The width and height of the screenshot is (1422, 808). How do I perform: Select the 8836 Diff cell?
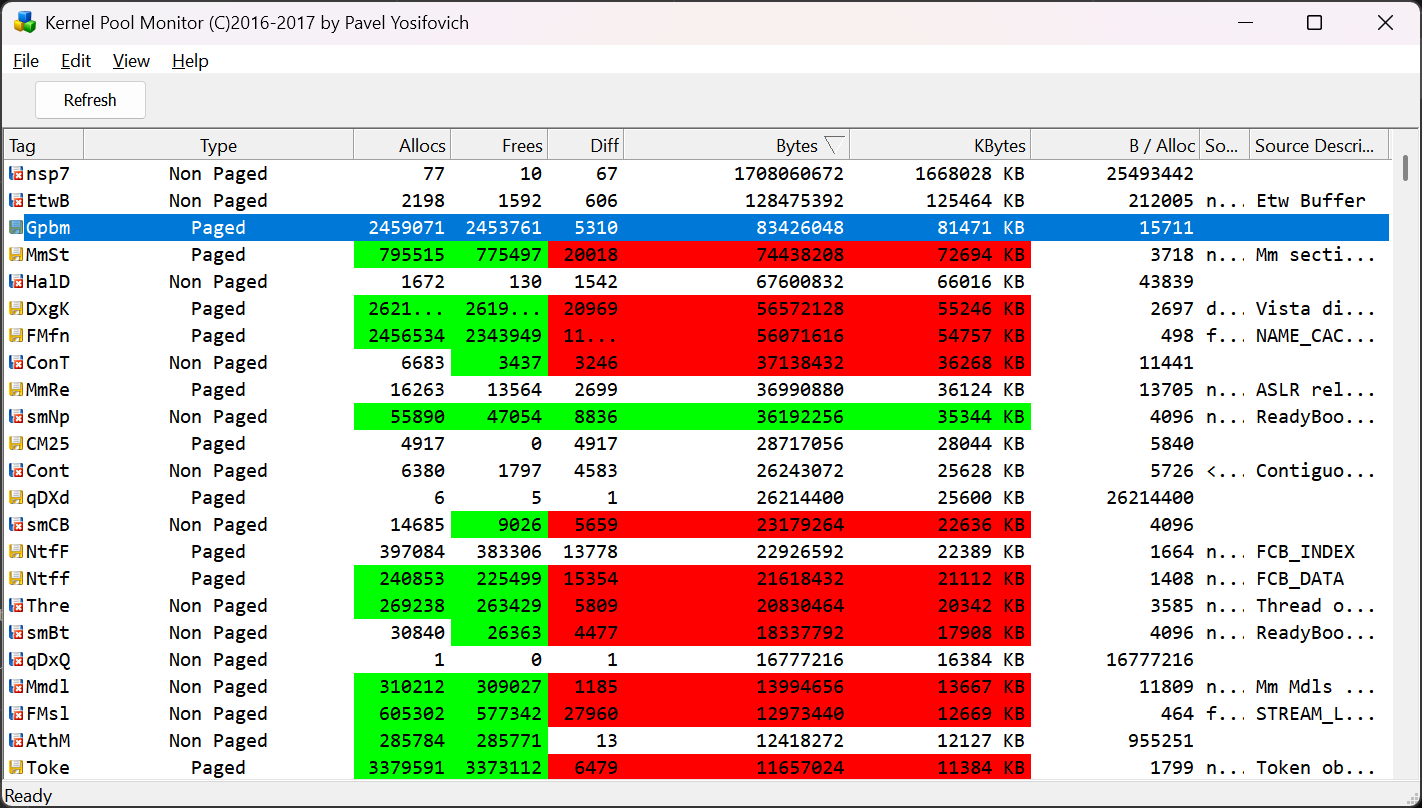coord(585,417)
